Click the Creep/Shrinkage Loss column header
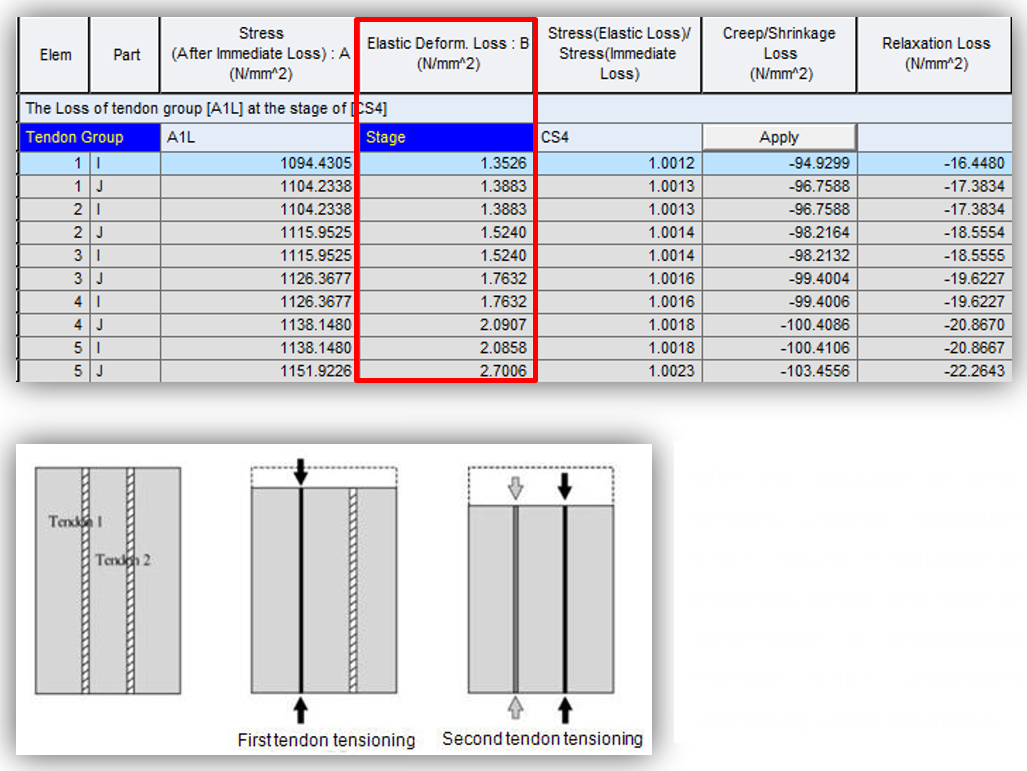This screenshot has height=771, width=1027. (778, 54)
